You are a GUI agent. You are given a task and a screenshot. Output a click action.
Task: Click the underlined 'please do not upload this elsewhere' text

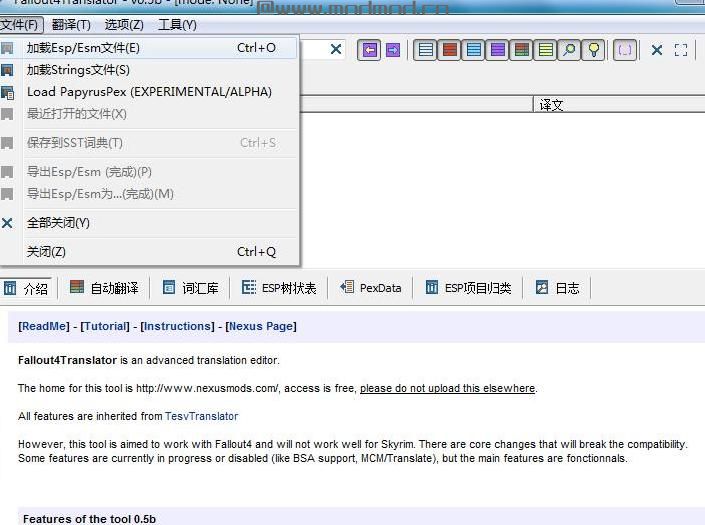[447, 388]
